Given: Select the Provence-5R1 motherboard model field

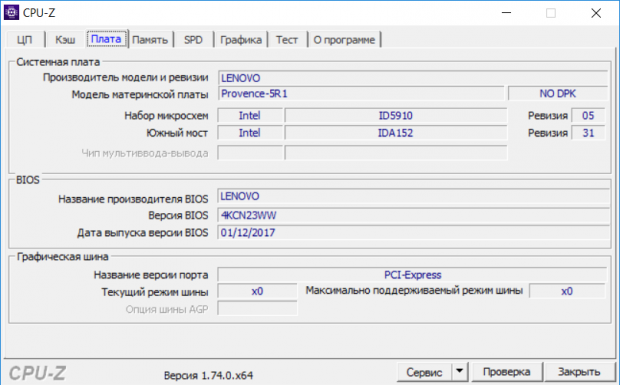Looking at the screenshot, I should coord(361,94).
